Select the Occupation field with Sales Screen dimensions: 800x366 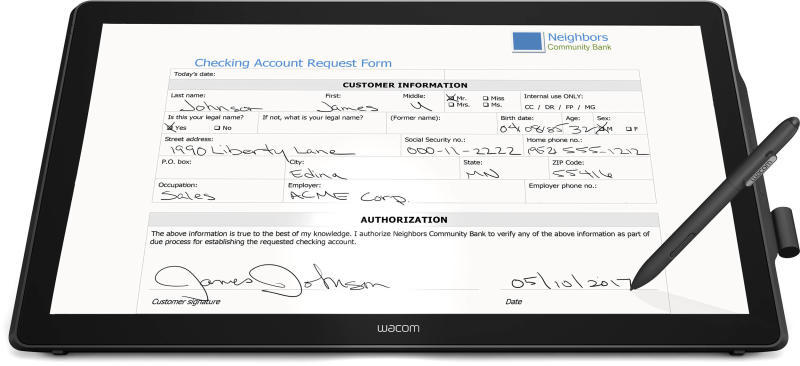click(x=218, y=190)
